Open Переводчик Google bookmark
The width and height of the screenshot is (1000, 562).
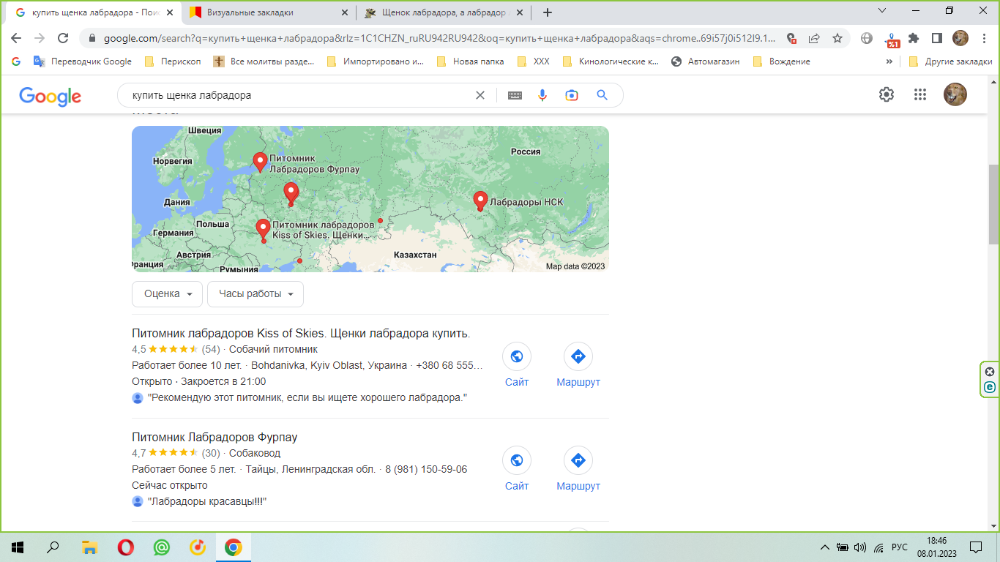83,61
